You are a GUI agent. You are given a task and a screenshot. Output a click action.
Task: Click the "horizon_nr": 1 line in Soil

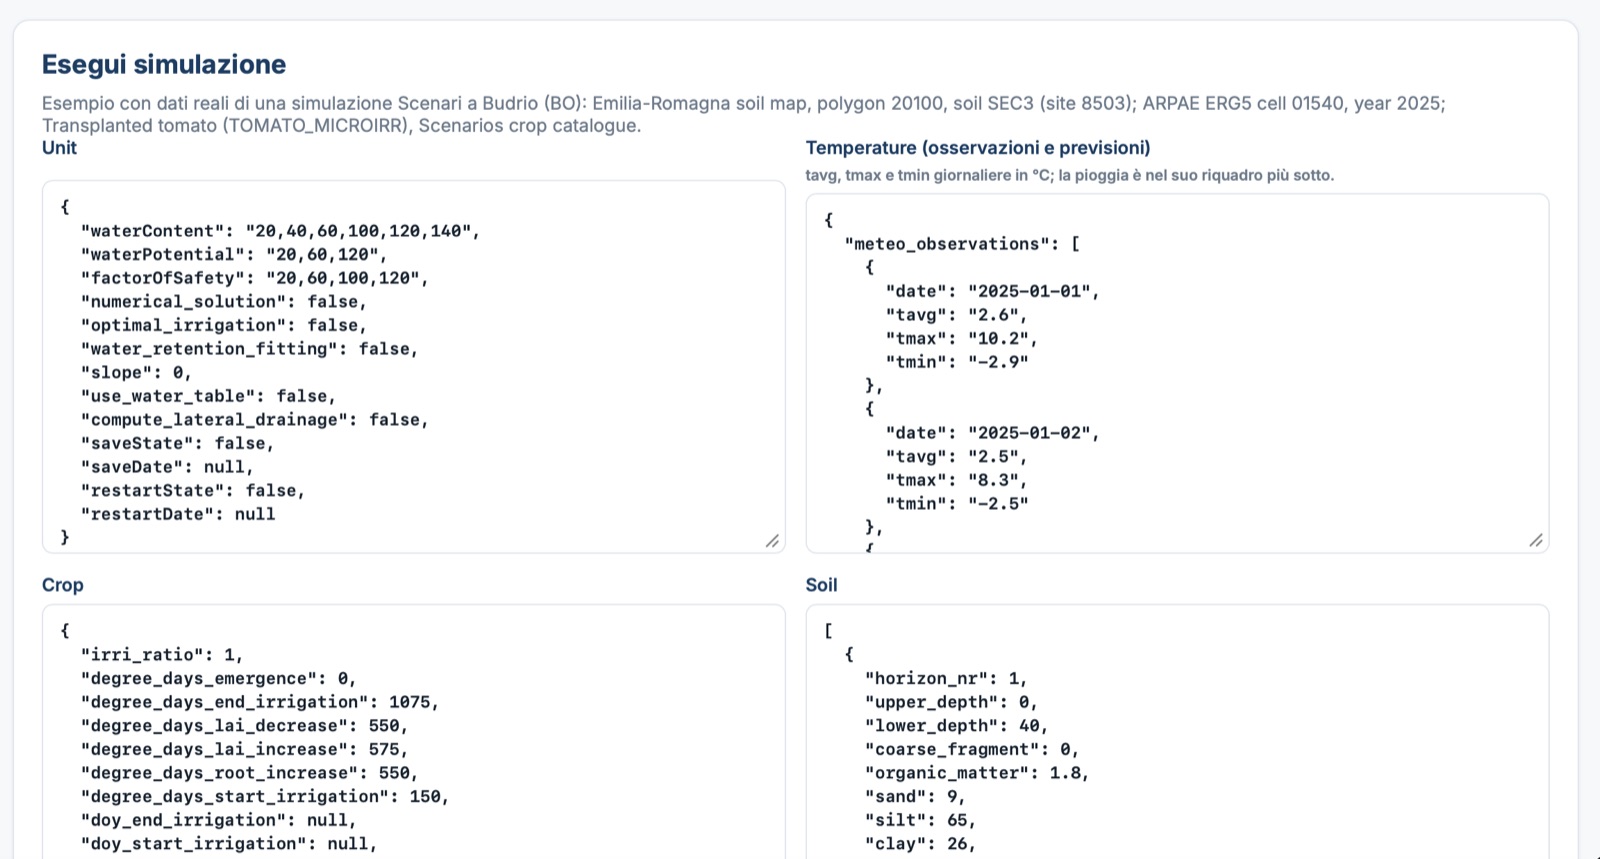pyautogui.click(x=945, y=678)
